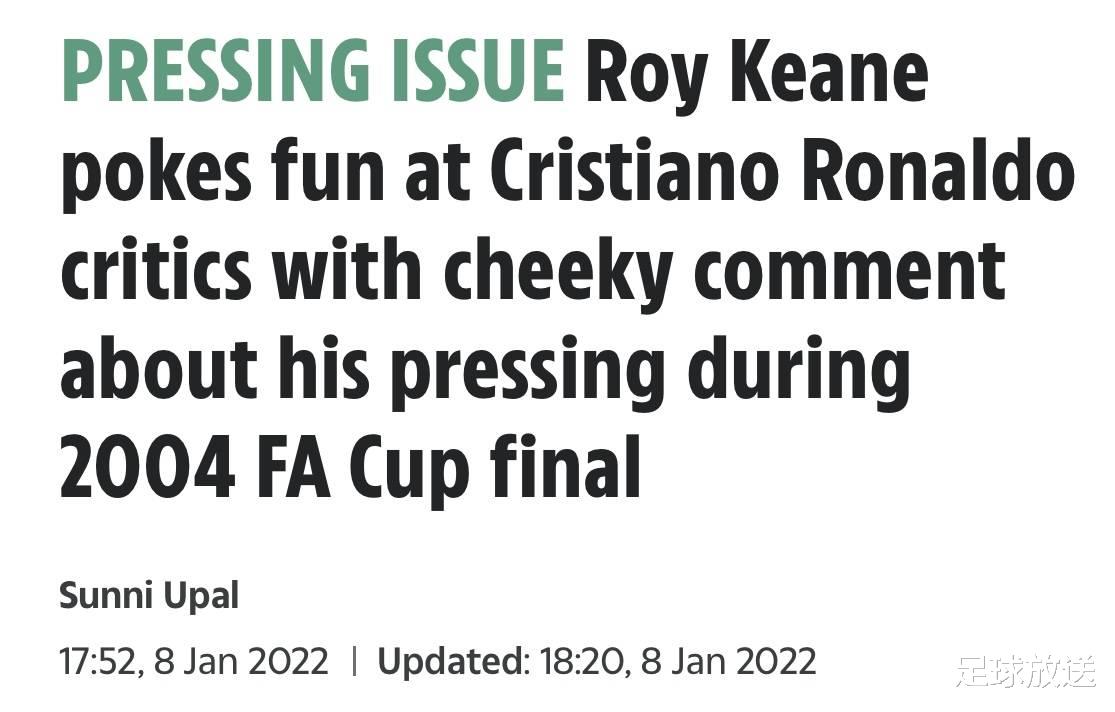This screenshot has width=1115, height=712.
Task: Click the Updated 18:20 timestamp text
Action: [x=597, y=661]
